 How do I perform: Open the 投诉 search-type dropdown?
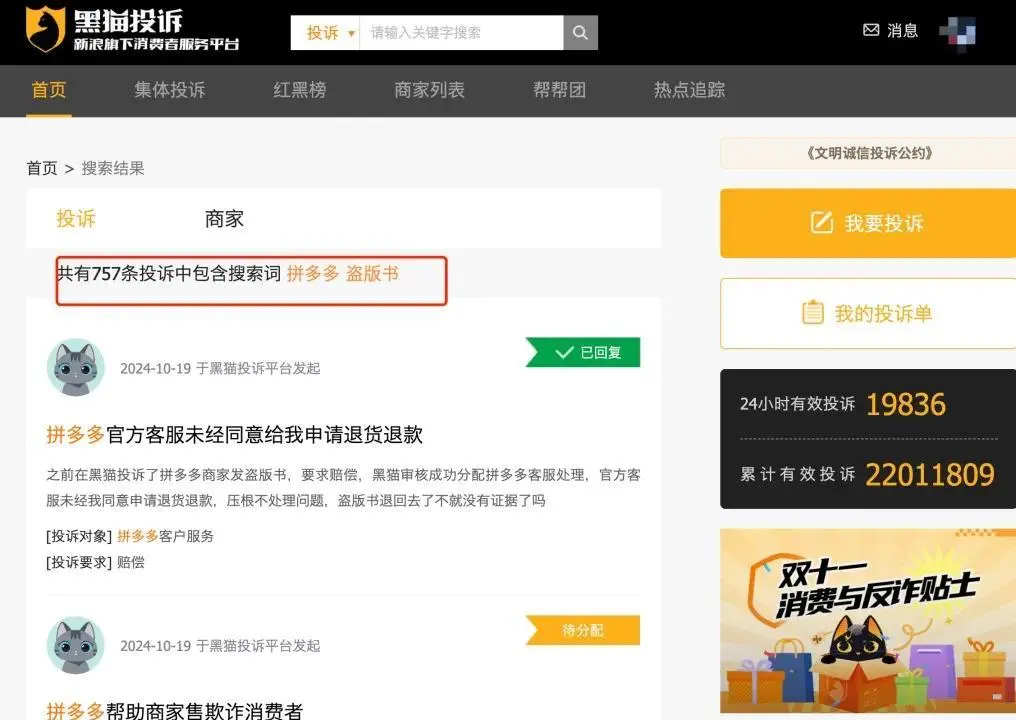(325, 32)
